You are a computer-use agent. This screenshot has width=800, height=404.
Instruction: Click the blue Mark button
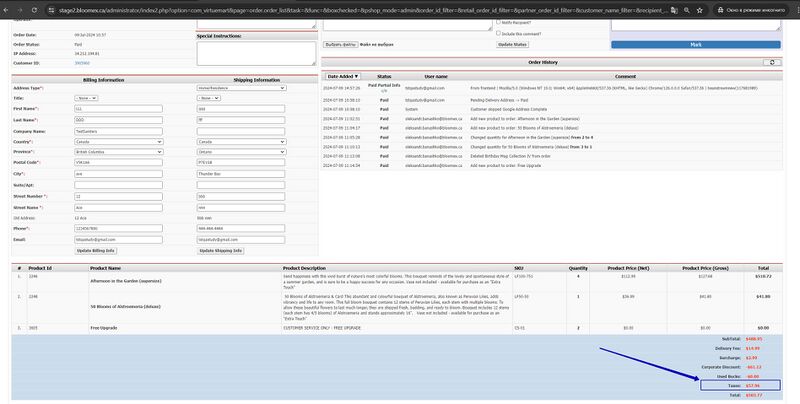(x=696, y=44)
